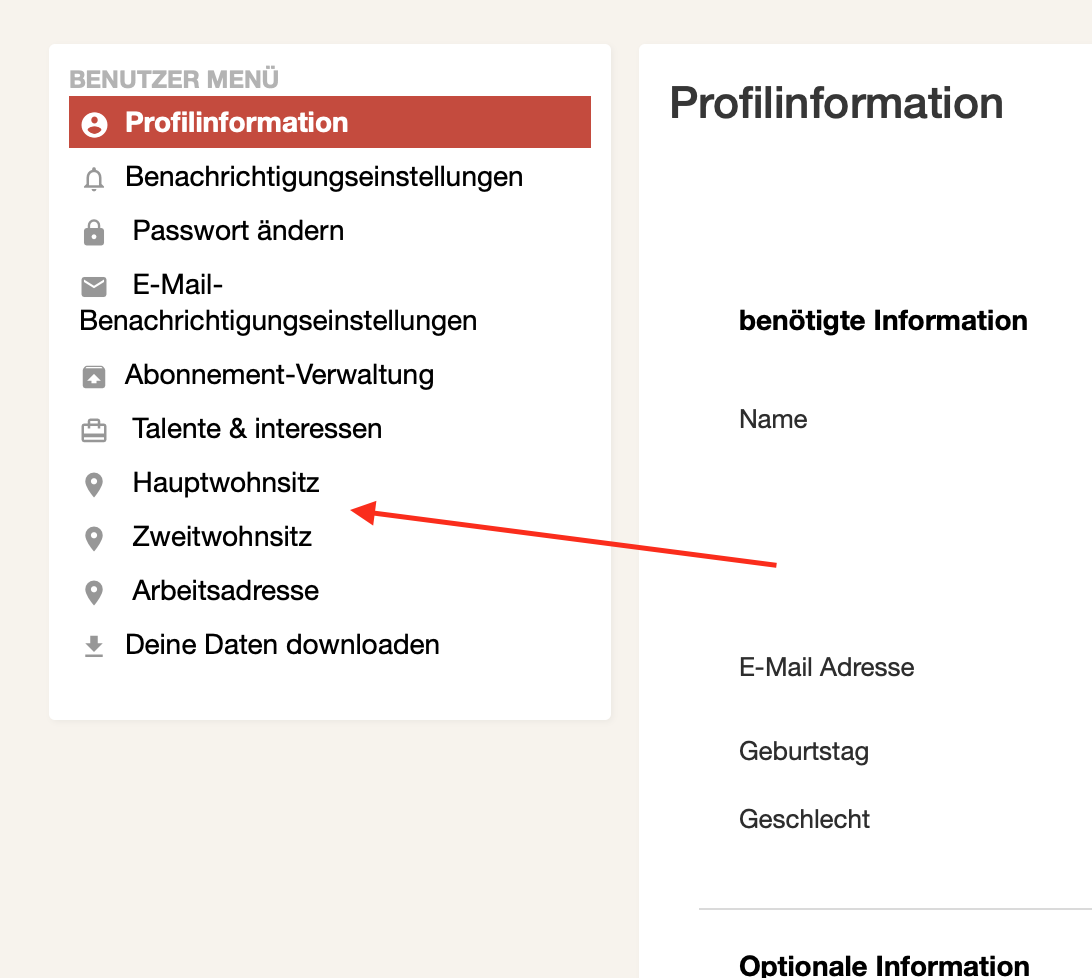The width and height of the screenshot is (1092, 978).
Task: Click the envelope icon for E-Mail-Benachrichtigungseinstellungen
Action: point(94,287)
